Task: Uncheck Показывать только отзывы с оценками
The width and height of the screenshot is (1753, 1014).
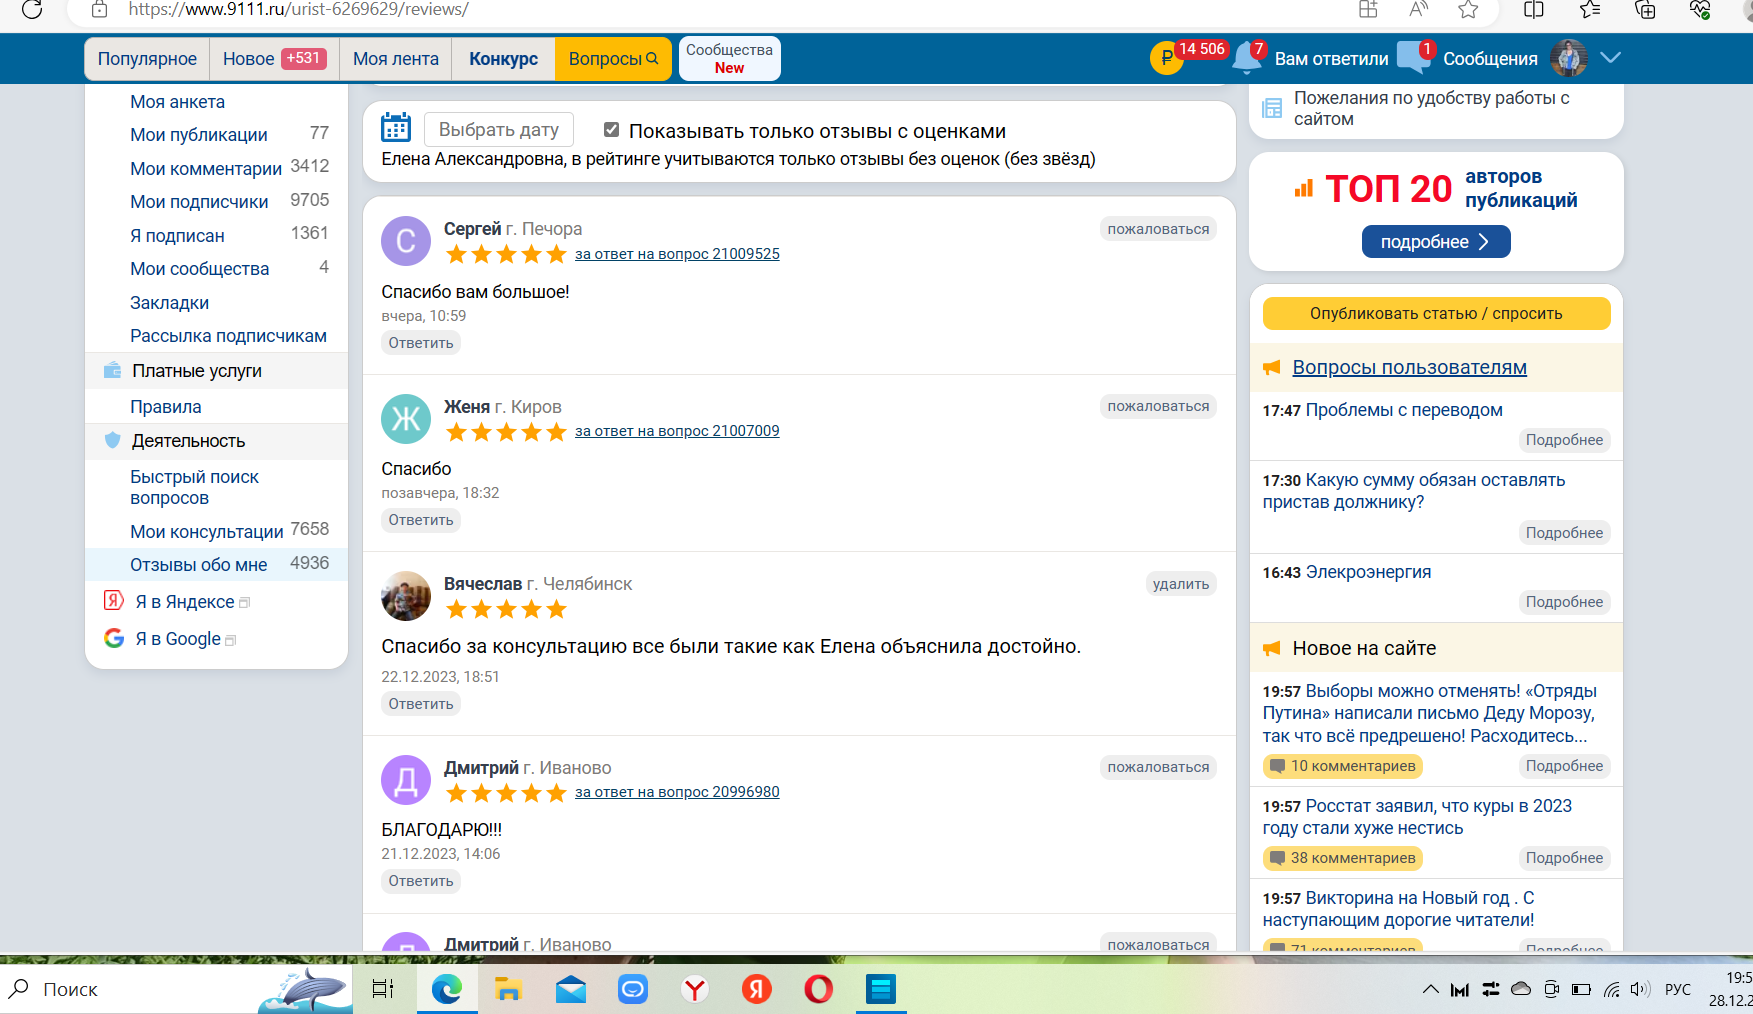Action: (x=611, y=130)
